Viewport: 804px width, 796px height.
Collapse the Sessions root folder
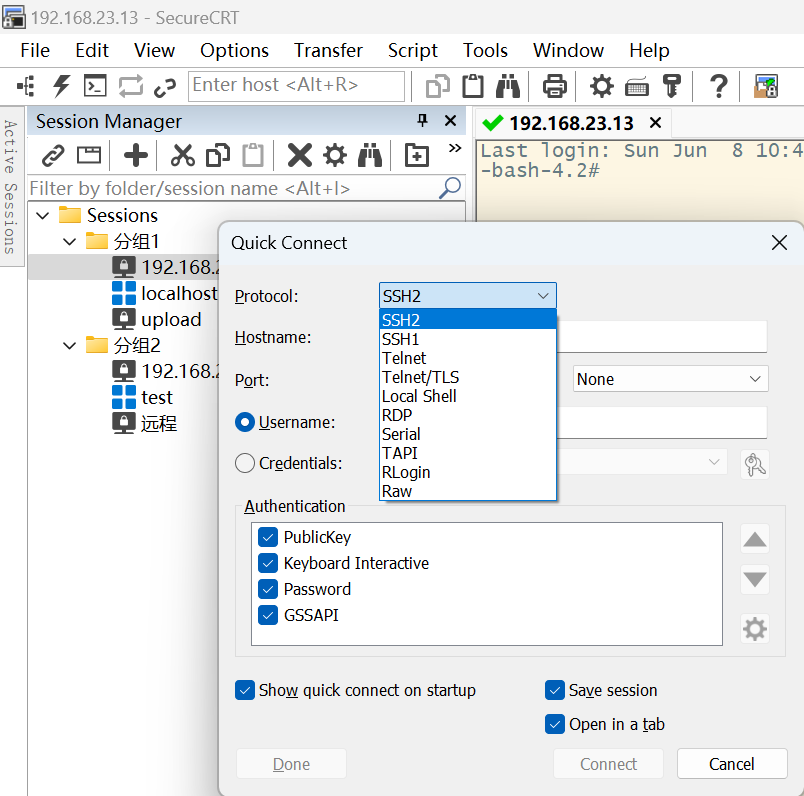[x=43, y=215]
